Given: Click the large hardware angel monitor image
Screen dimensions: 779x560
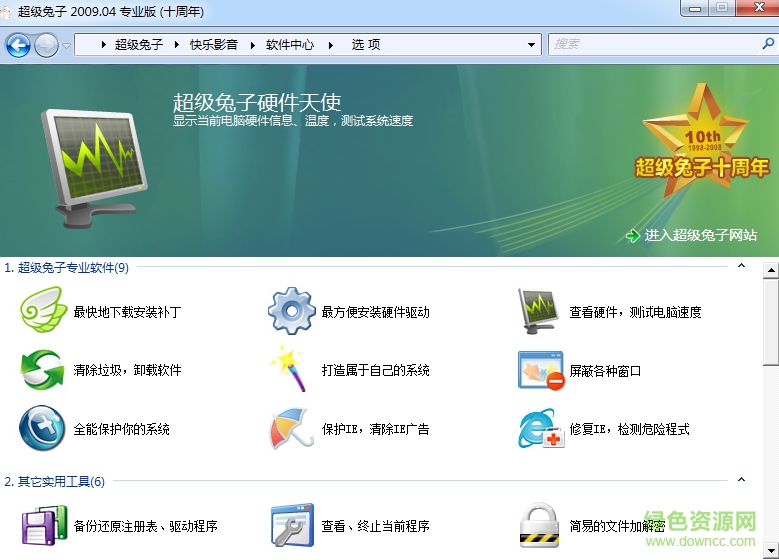Looking at the screenshot, I should 94,168.
